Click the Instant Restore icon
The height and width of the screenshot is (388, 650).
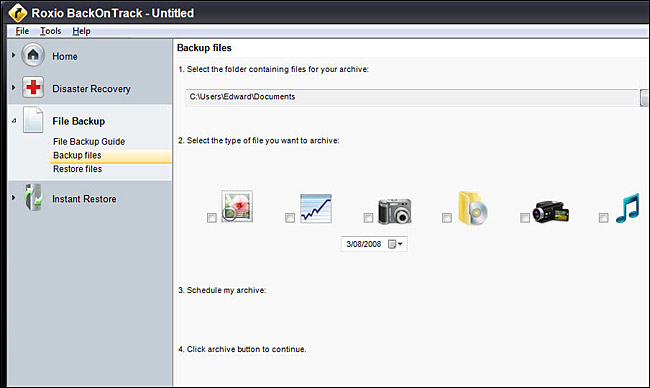pos(33,198)
